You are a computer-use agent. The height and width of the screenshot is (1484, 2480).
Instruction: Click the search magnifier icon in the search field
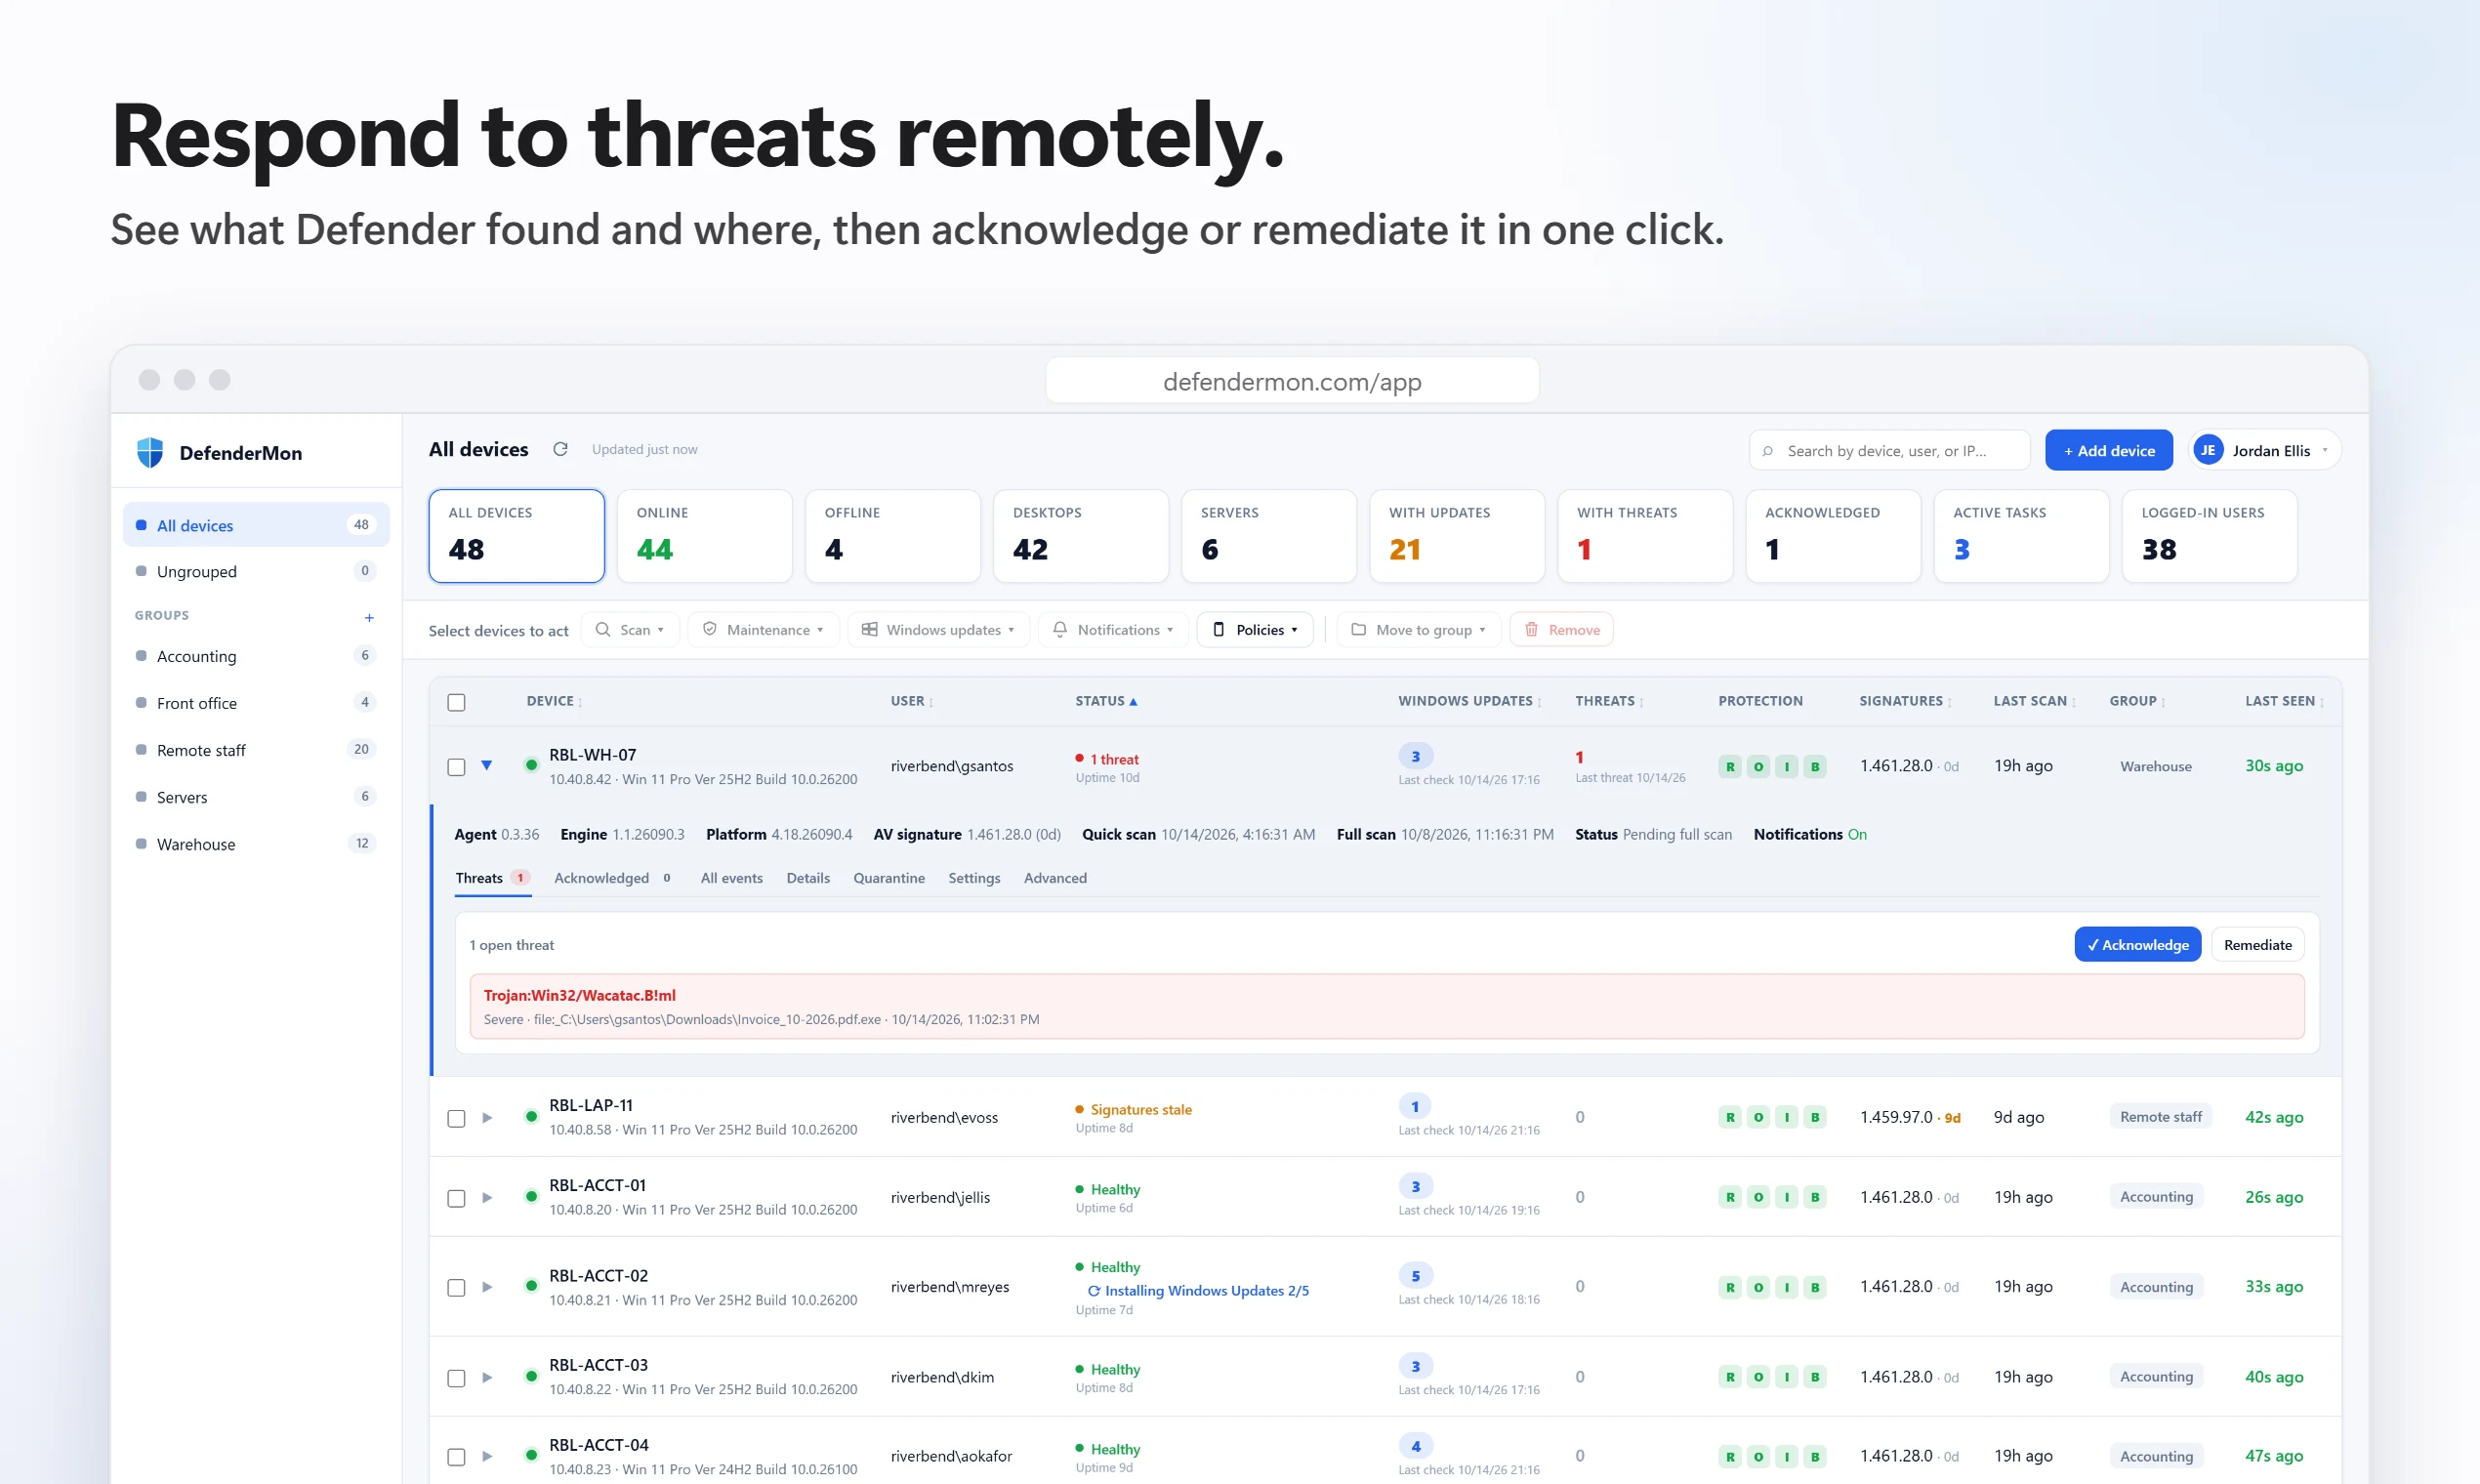point(1767,451)
